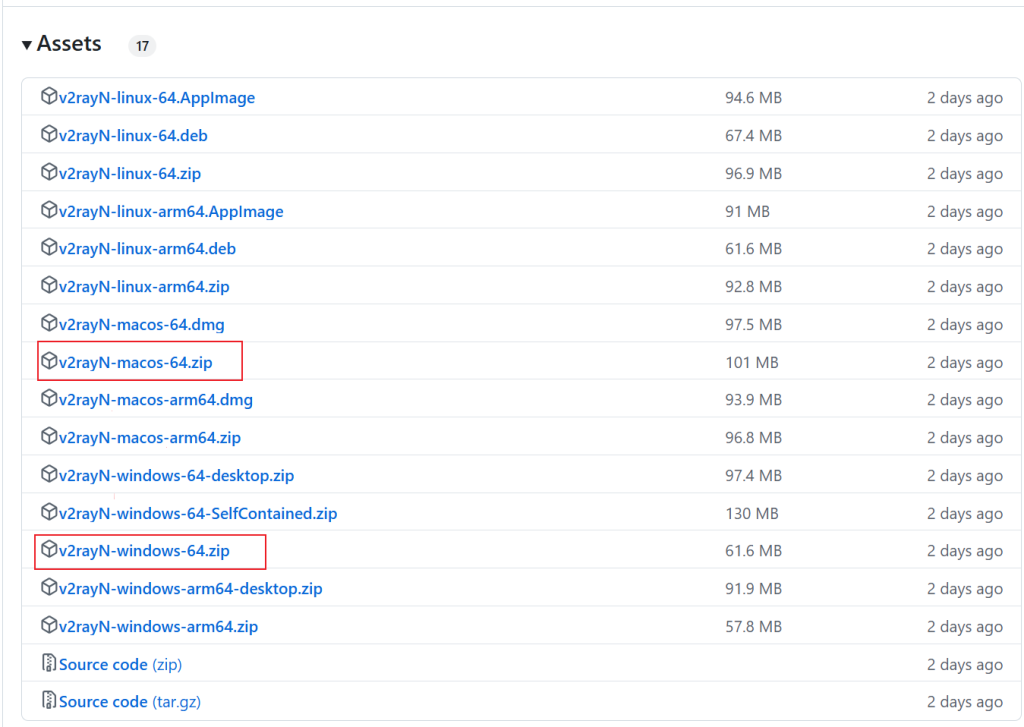
Task: Click package icon beside v2rayN-linux-arm64.deb
Action: click(x=49, y=248)
